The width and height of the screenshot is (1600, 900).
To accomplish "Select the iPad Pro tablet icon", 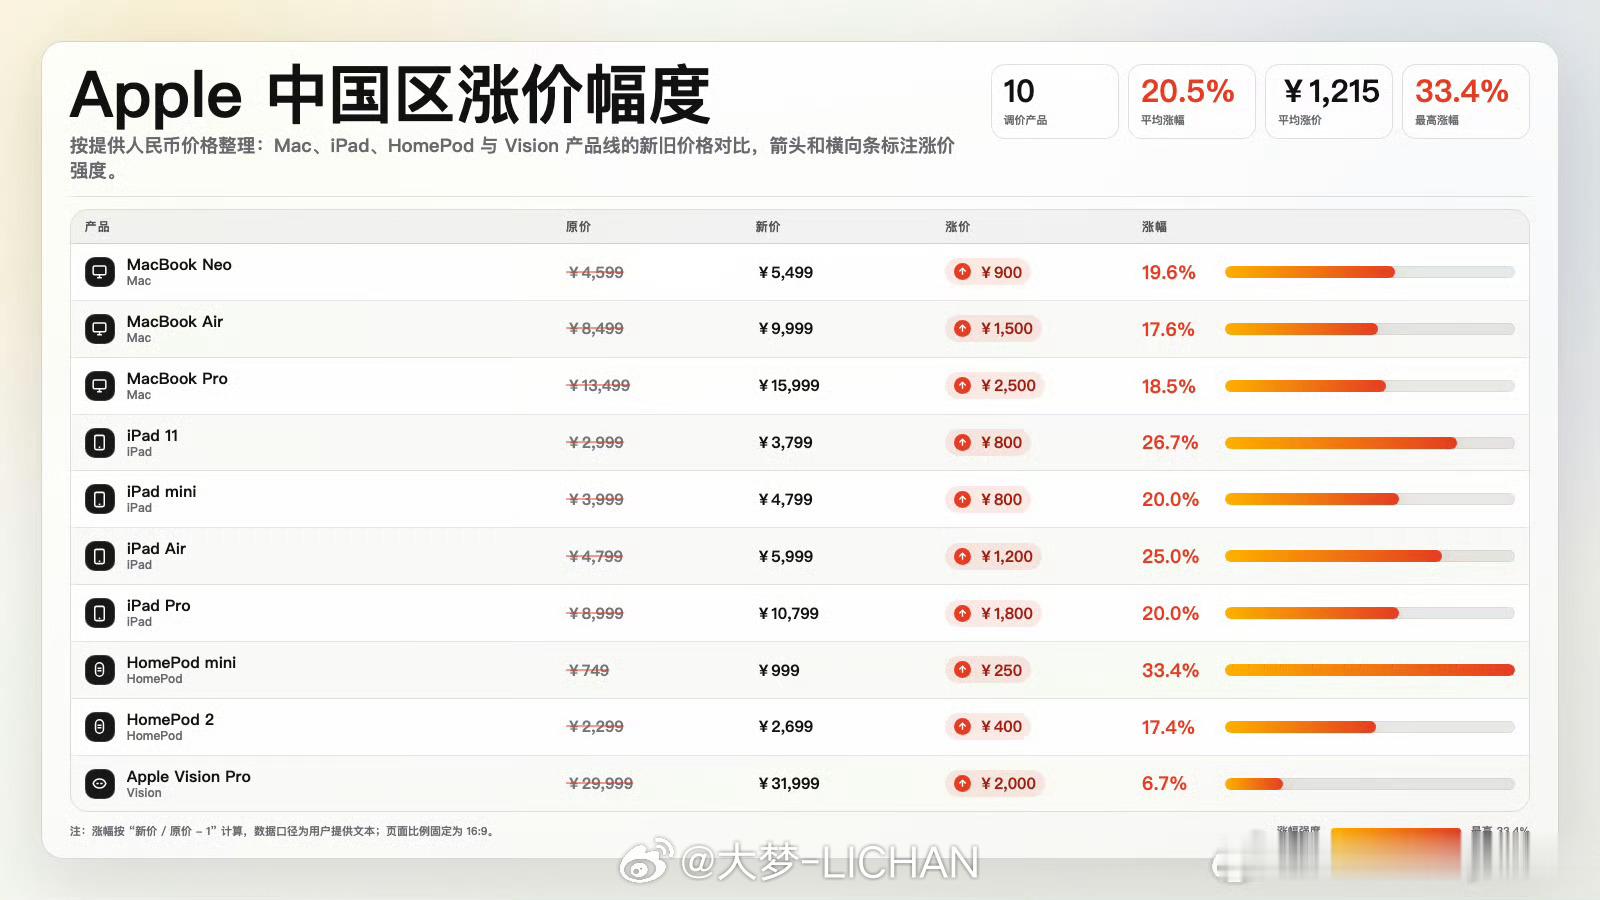I will pyautogui.click(x=100, y=613).
